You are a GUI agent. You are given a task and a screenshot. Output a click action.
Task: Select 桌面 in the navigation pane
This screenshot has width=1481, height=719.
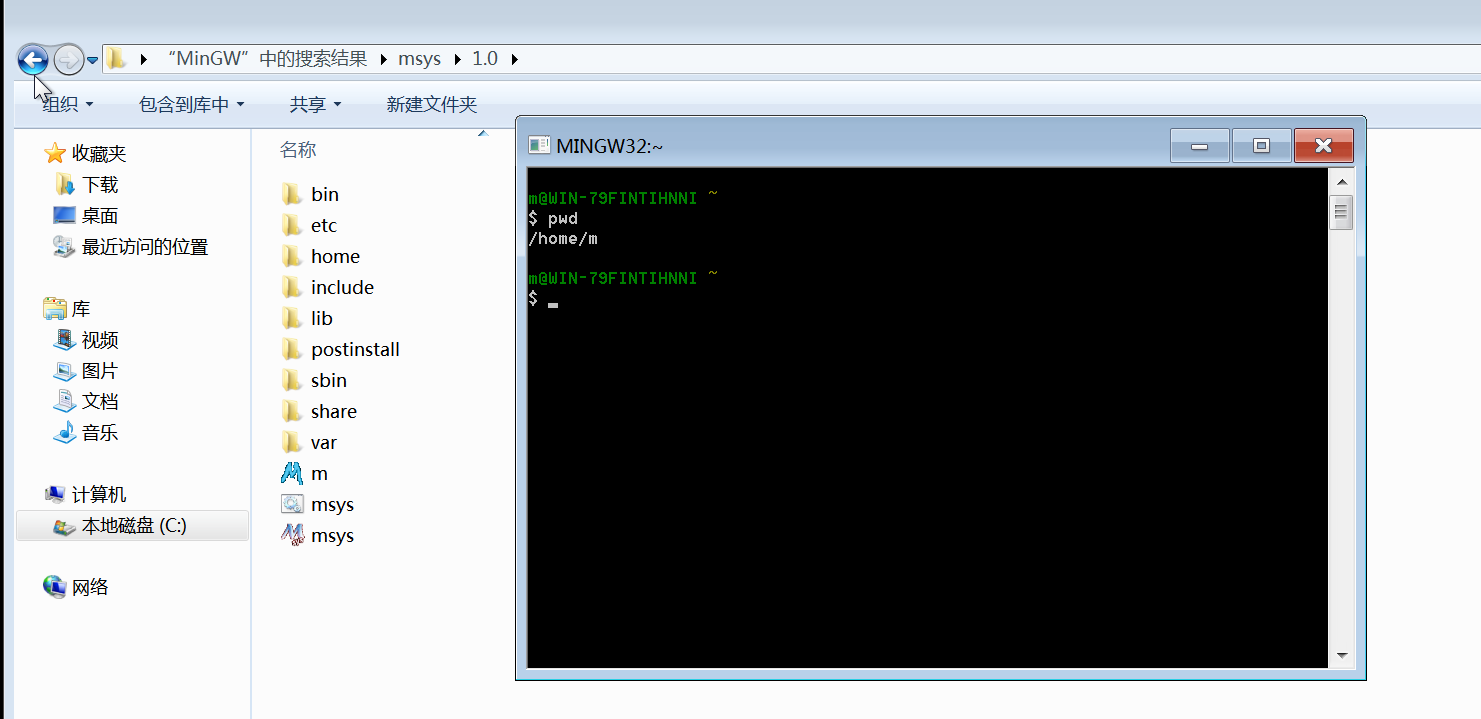99,216
